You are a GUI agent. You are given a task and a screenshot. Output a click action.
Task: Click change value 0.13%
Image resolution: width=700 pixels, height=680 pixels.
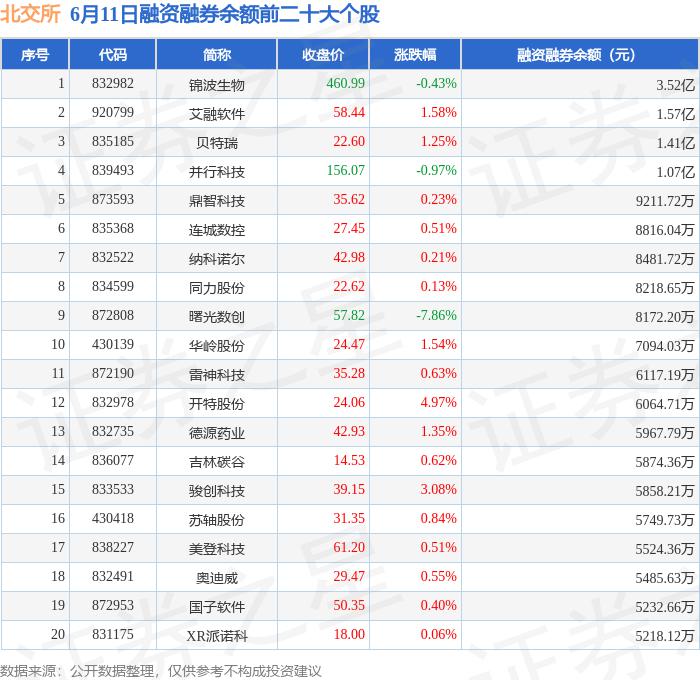click(x=438, y=287)
